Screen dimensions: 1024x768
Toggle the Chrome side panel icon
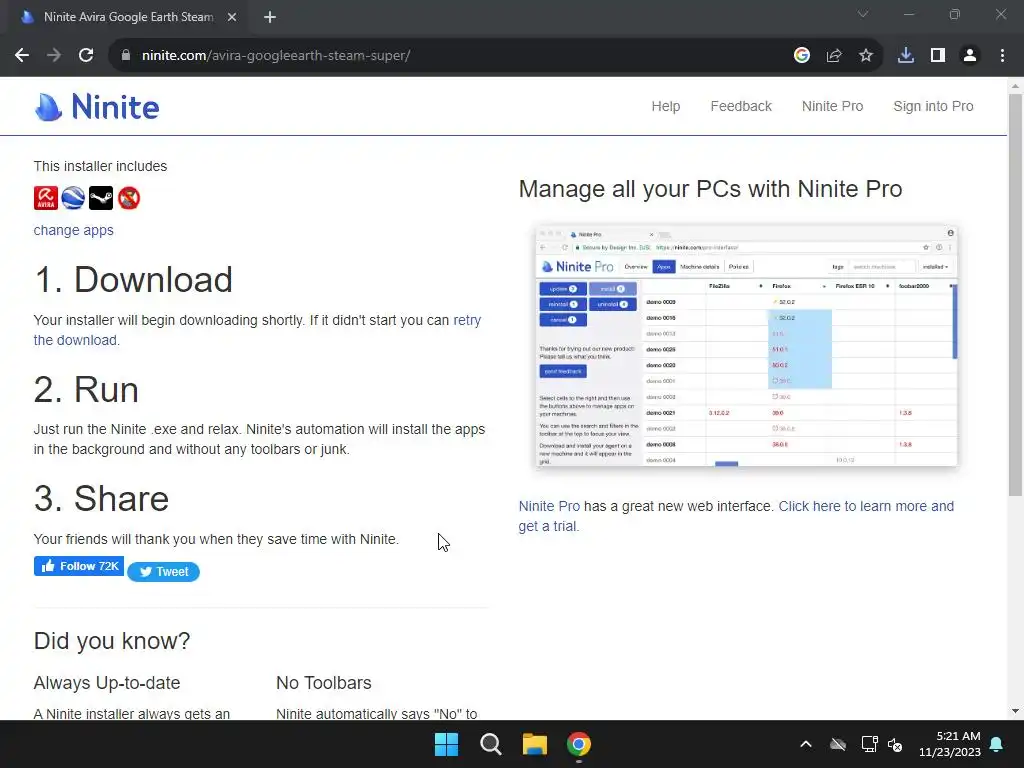click(x=937, y=56)
